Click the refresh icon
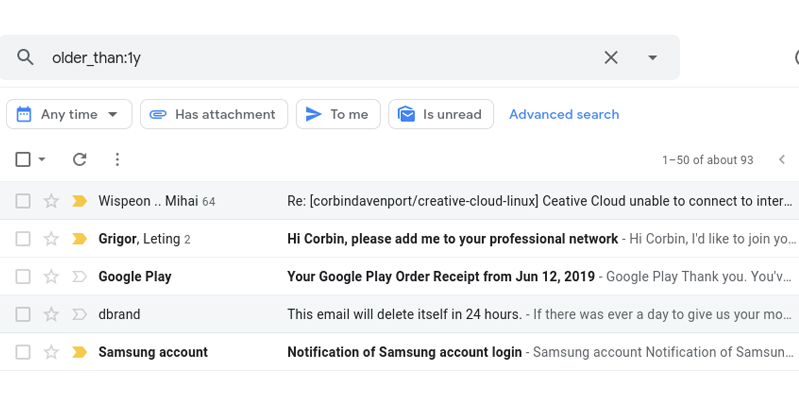The image size is (799, 400). (x=79, y=159)
